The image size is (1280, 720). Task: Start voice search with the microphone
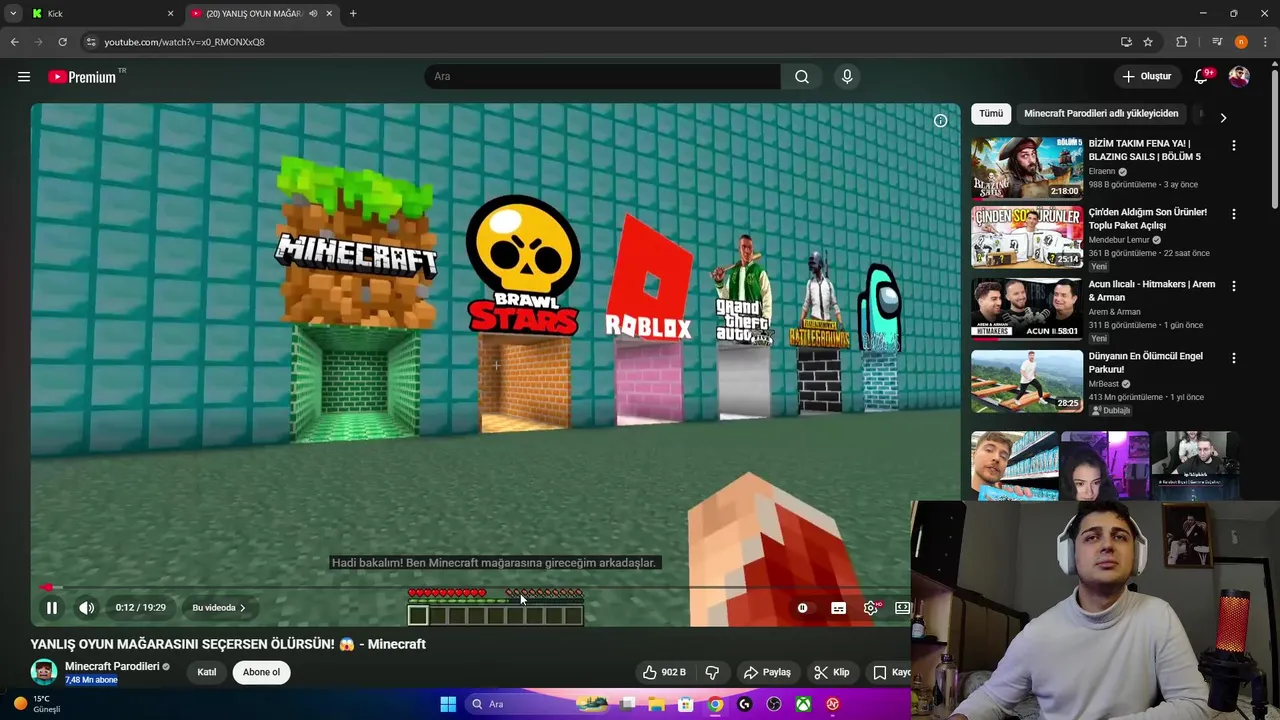point(847,77)
